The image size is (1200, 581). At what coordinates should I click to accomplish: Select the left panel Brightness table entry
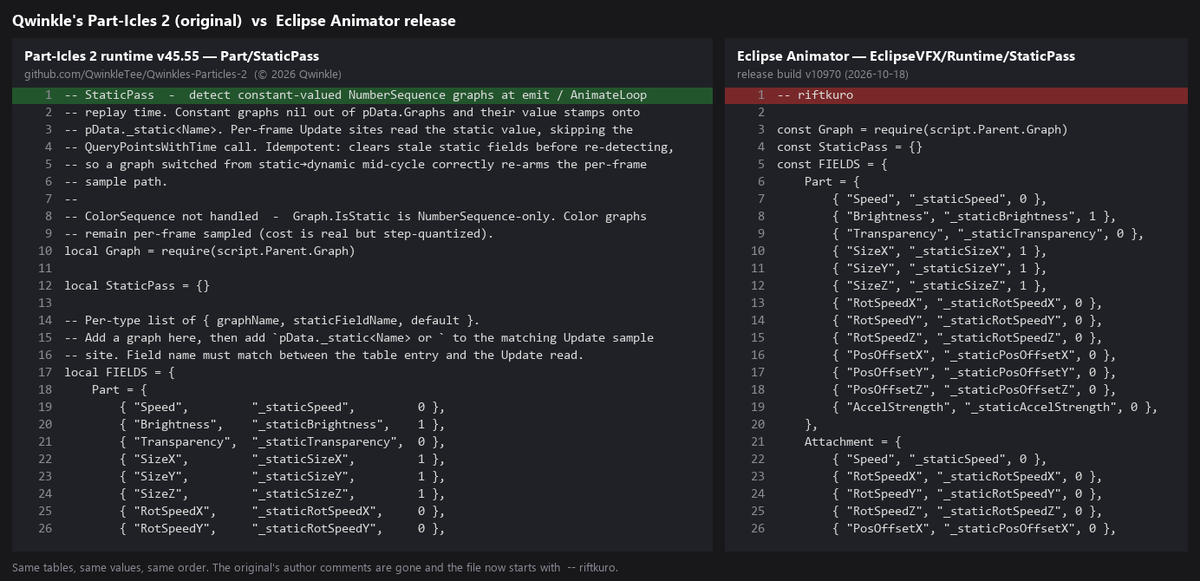click(x=281, y=424)
